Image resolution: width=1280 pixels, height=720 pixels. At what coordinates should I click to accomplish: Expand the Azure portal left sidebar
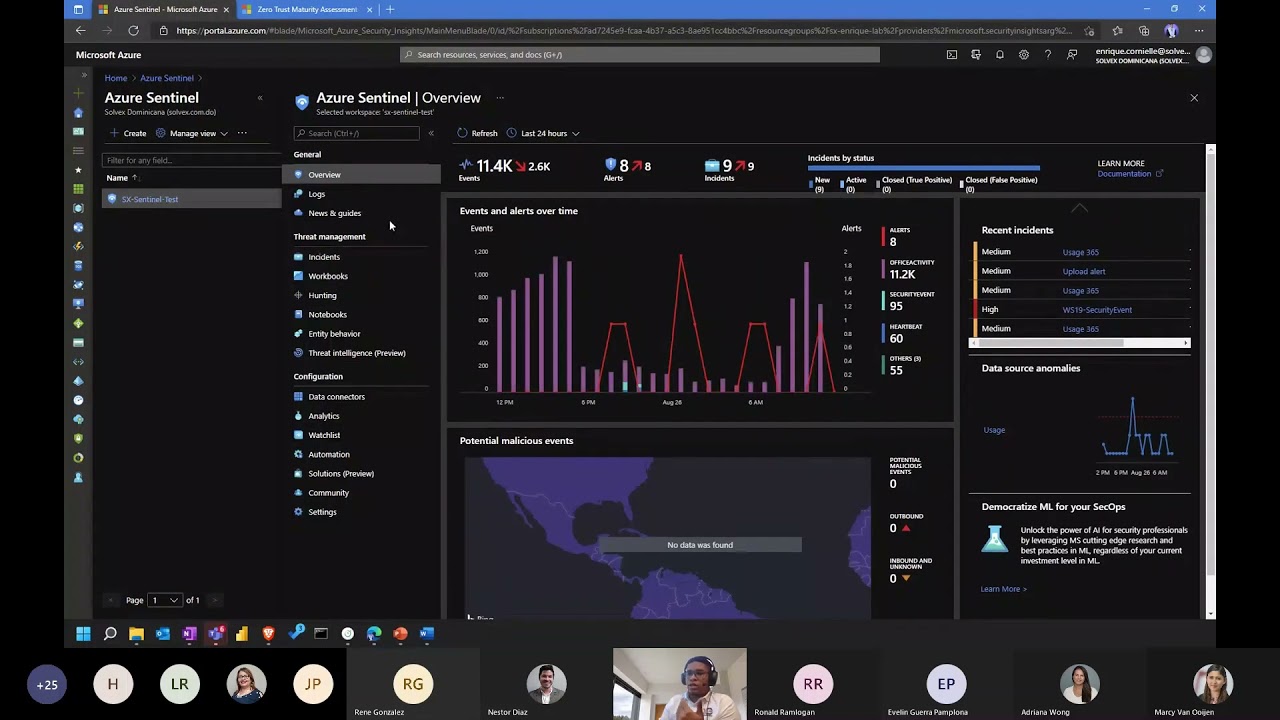(x=84, y=75)
